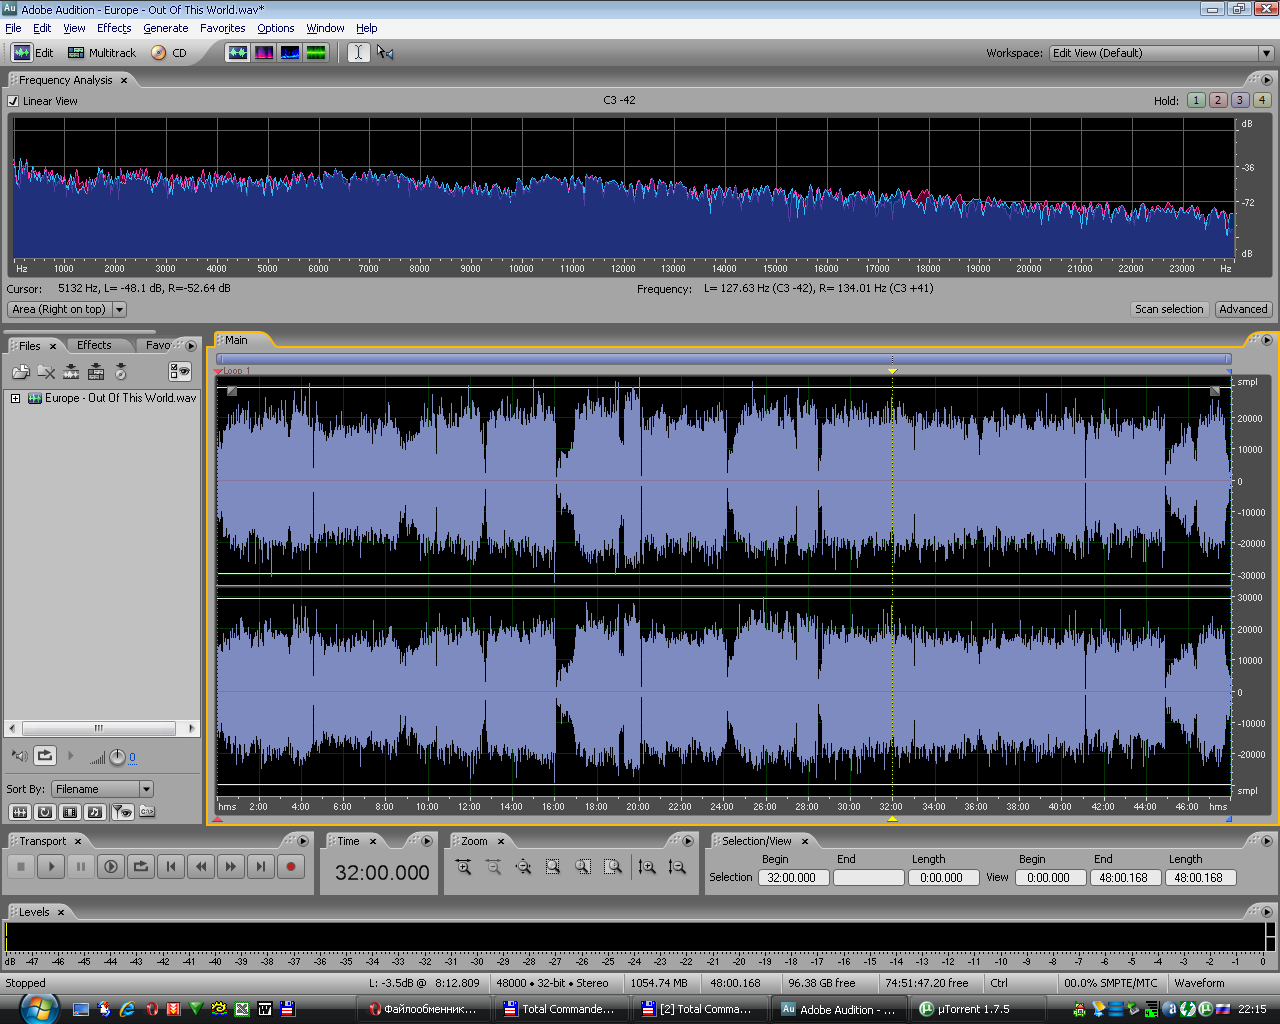Toggle show video files filter
Image resolution: width=1280 pixels, height=1024 pixels.
[70, 812]
